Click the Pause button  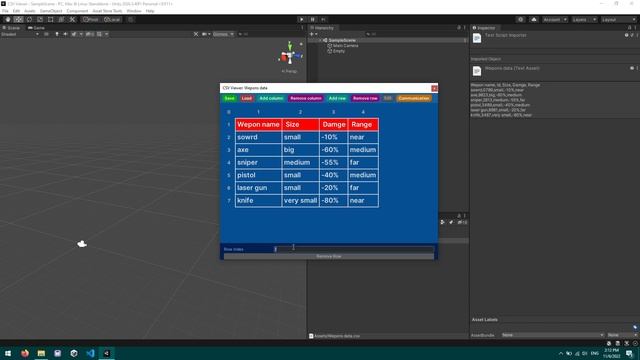[313, 20]
